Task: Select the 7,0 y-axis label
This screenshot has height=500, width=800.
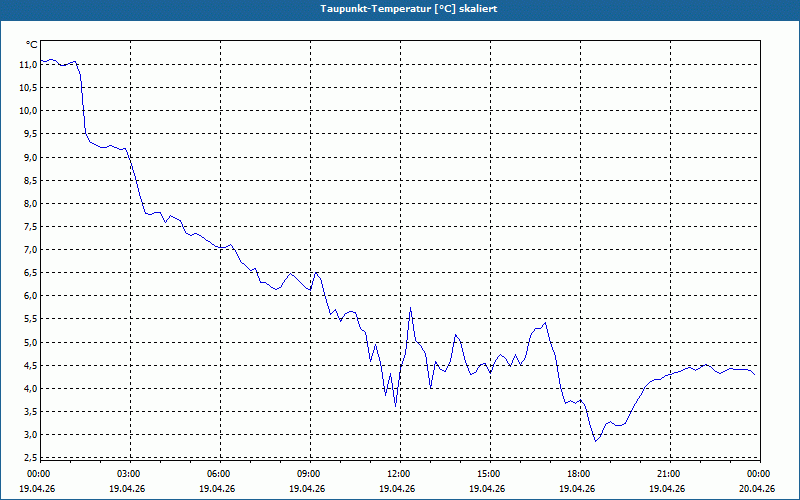Action: [x=30, y=249]
